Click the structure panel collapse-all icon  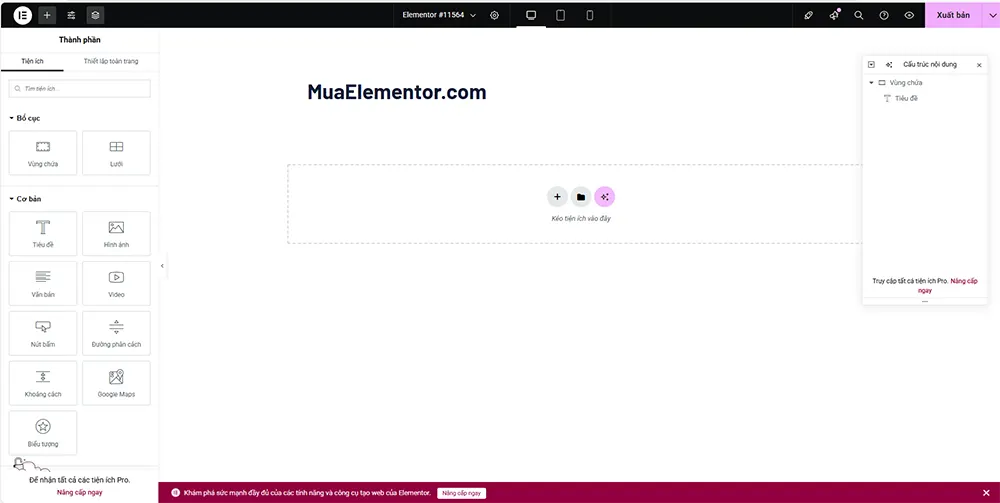point(871,64)
